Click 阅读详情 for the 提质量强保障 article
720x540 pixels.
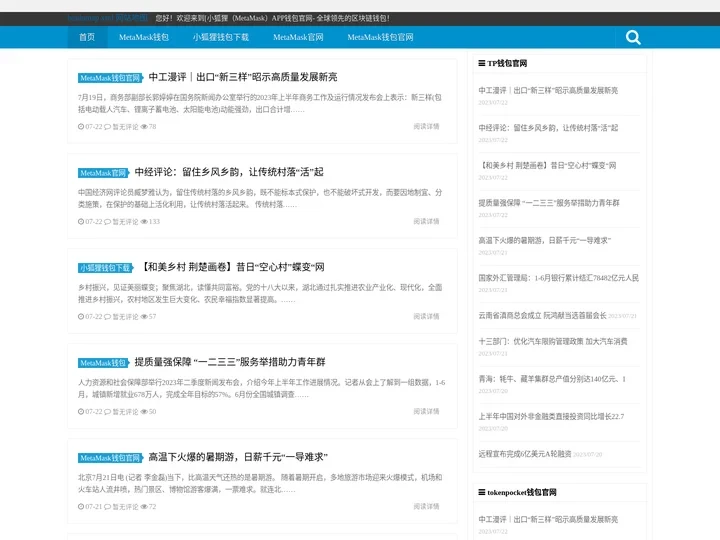click(x=426, y=411)
